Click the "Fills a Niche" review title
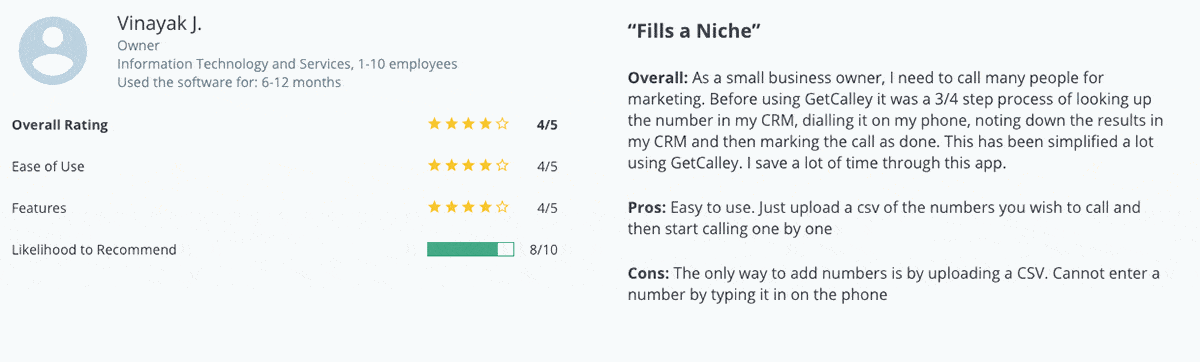 click(x=695, y=32)
